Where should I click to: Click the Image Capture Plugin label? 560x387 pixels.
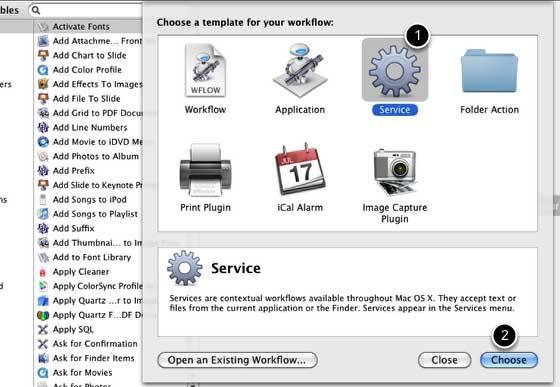click(395, 213)
